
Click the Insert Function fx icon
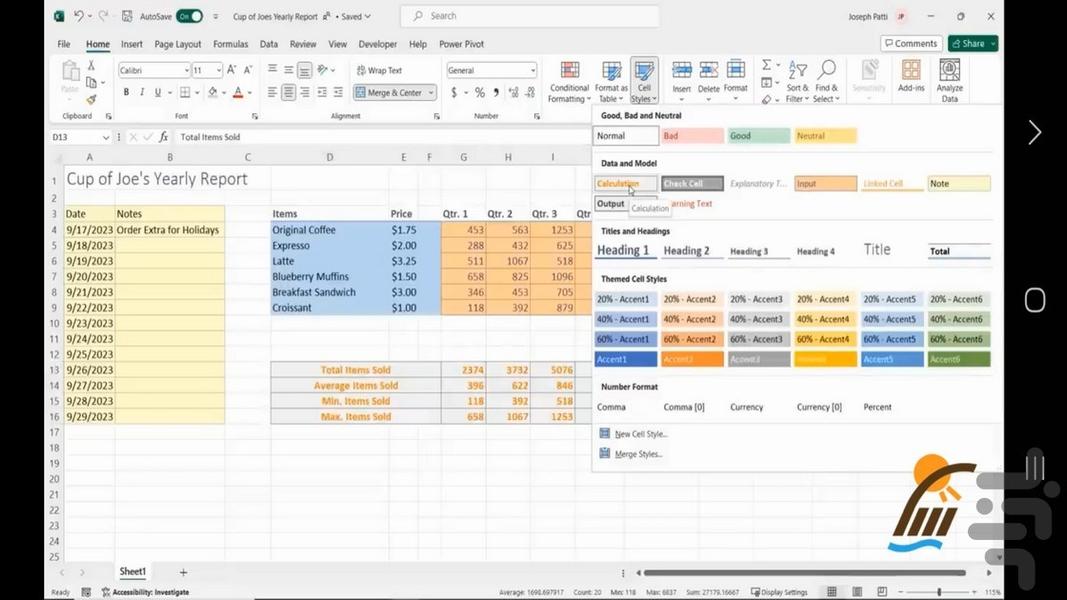[163, 137]
